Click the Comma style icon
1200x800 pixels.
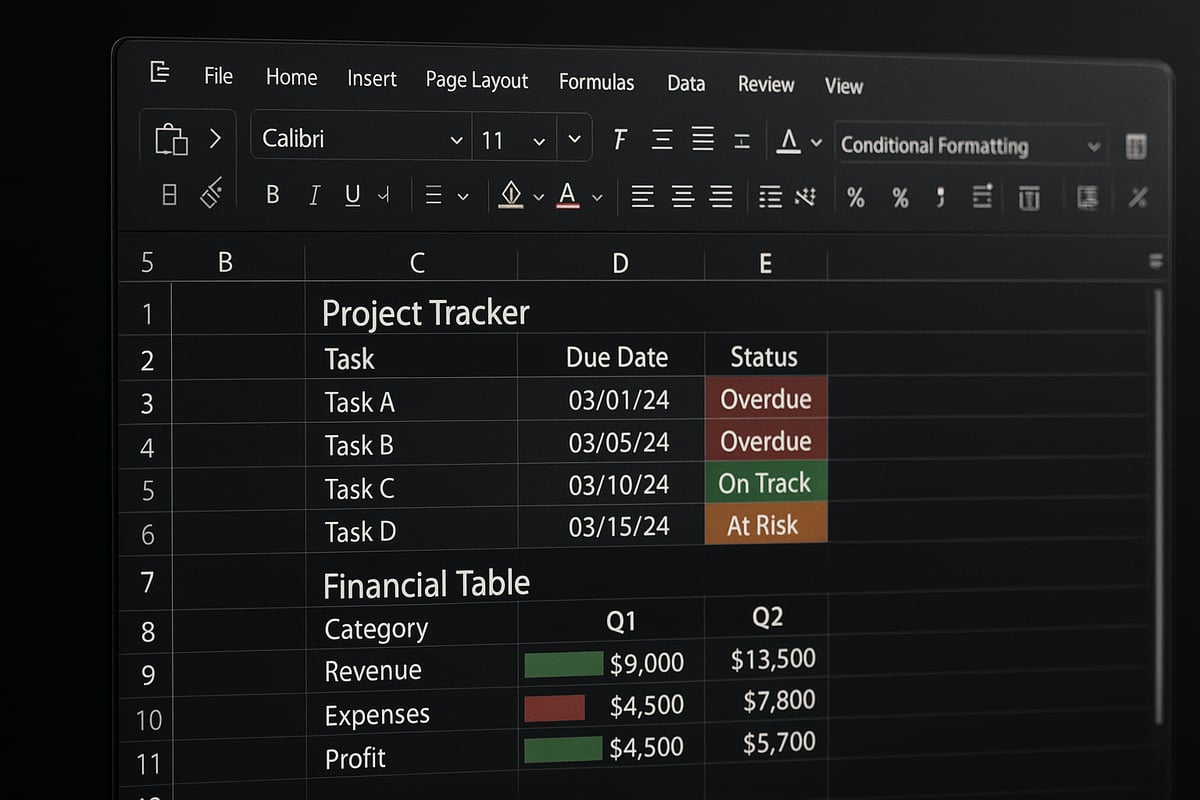click(x=941, y=198)
